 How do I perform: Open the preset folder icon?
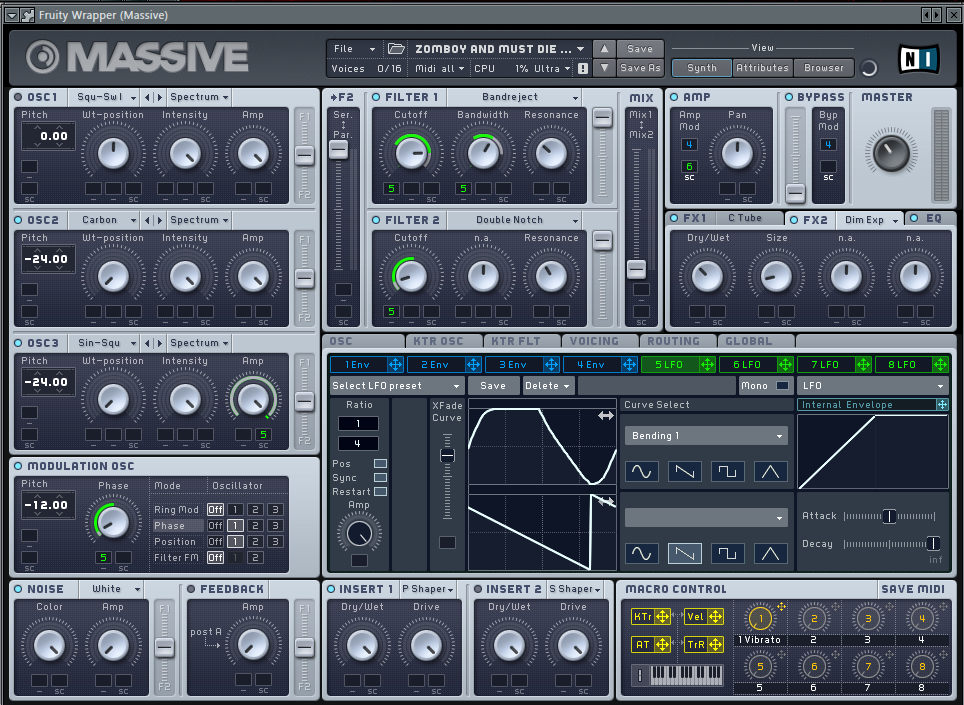pos(397,49)
